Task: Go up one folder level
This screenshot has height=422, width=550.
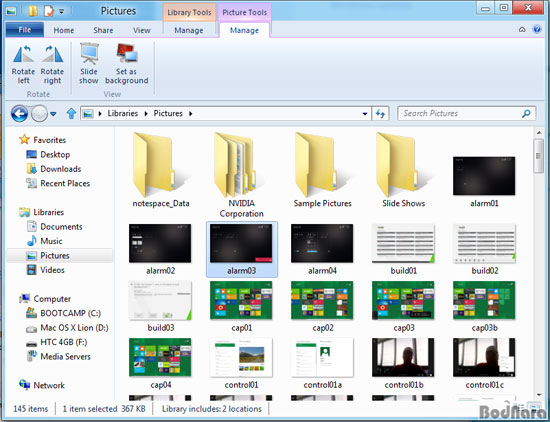Action: point(71,113)
